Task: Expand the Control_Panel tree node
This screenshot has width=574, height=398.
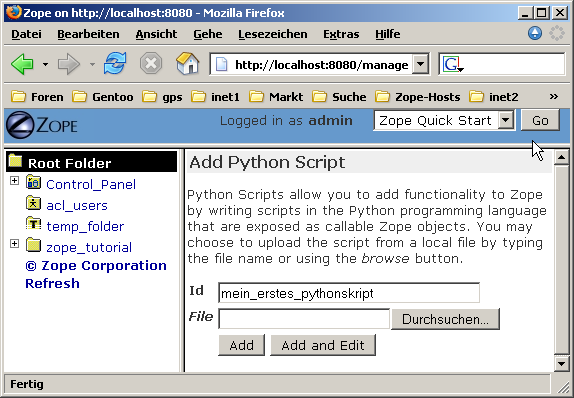Action: coord(14,181)
